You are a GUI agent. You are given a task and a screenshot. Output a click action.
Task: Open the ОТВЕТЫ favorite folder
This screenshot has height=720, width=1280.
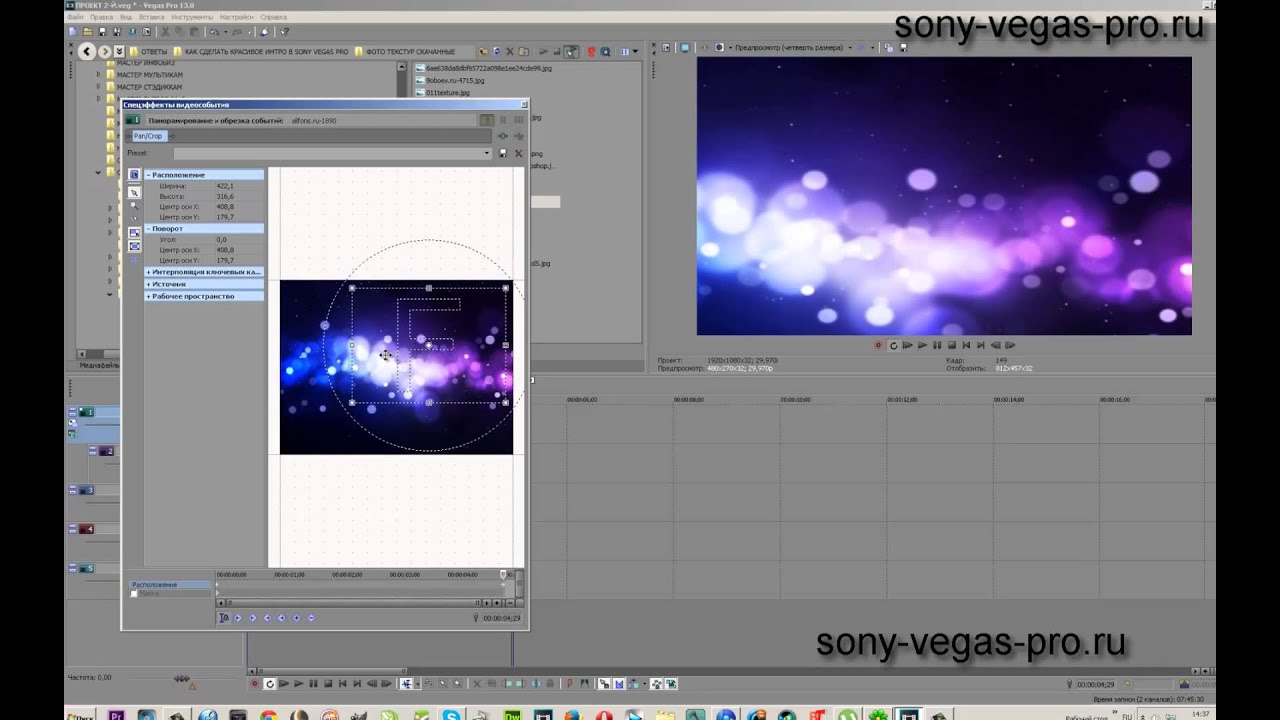tap(147, 51)
